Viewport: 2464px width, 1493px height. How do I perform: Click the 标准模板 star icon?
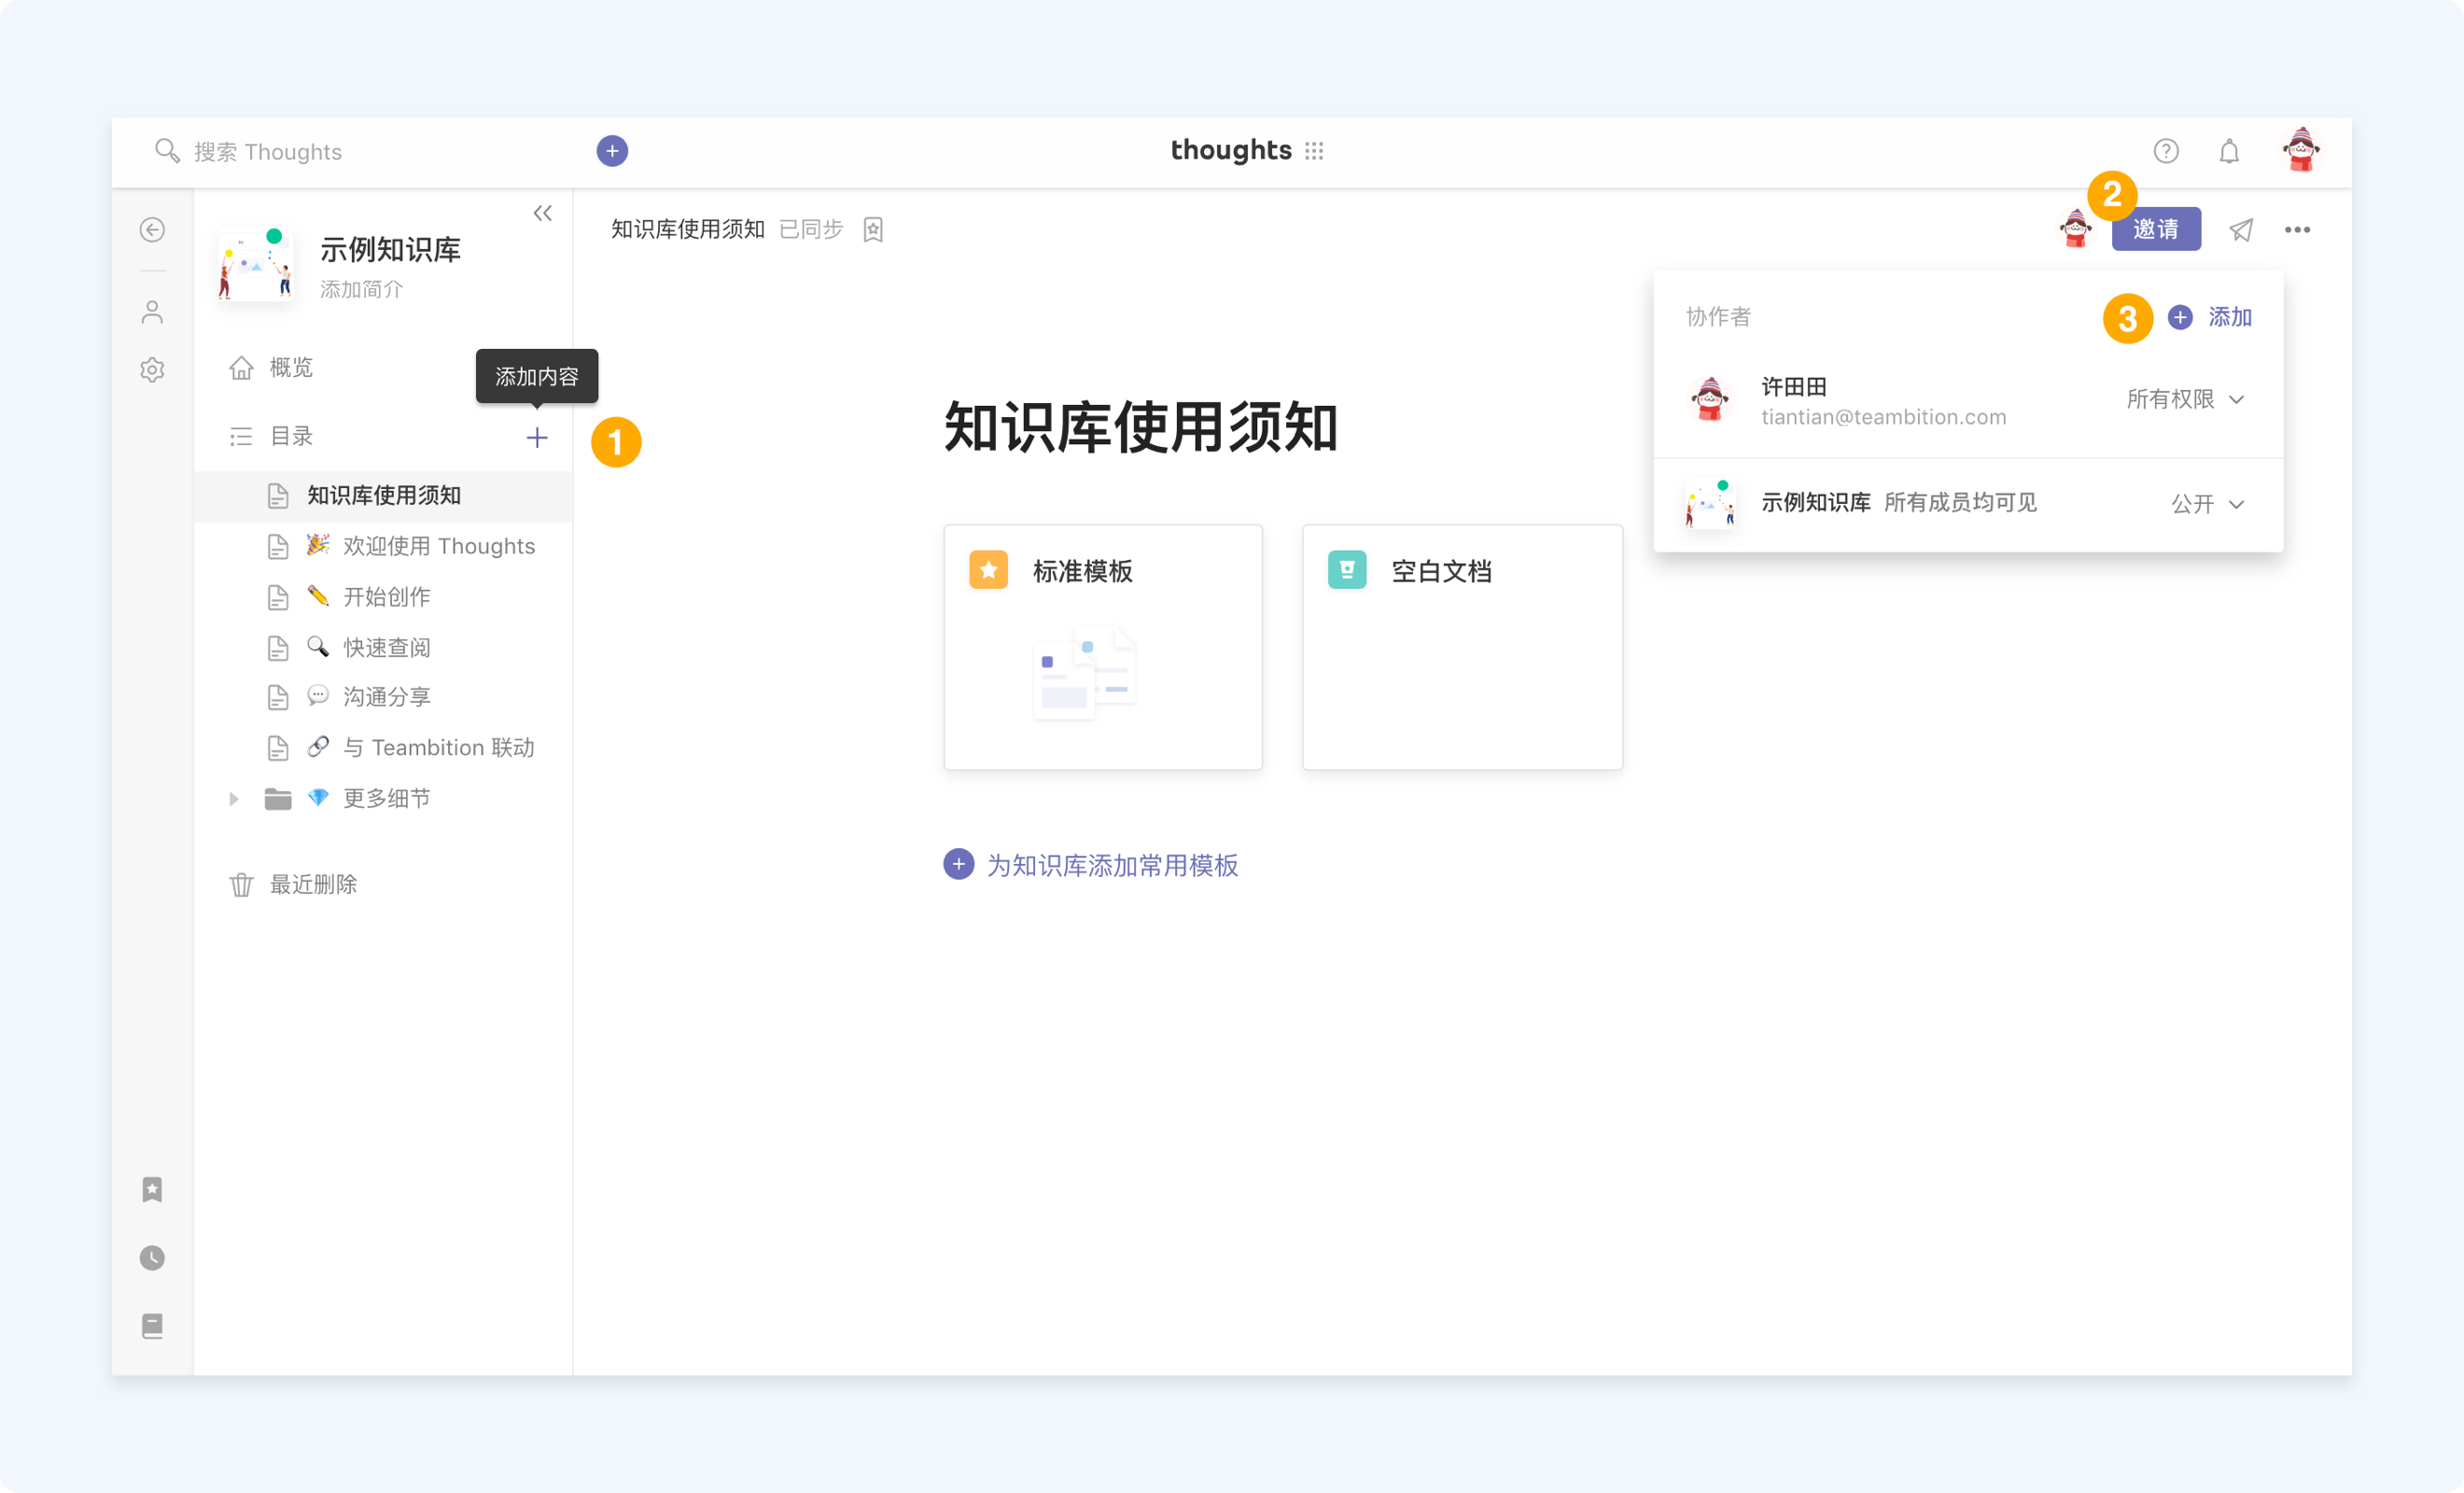988,570
